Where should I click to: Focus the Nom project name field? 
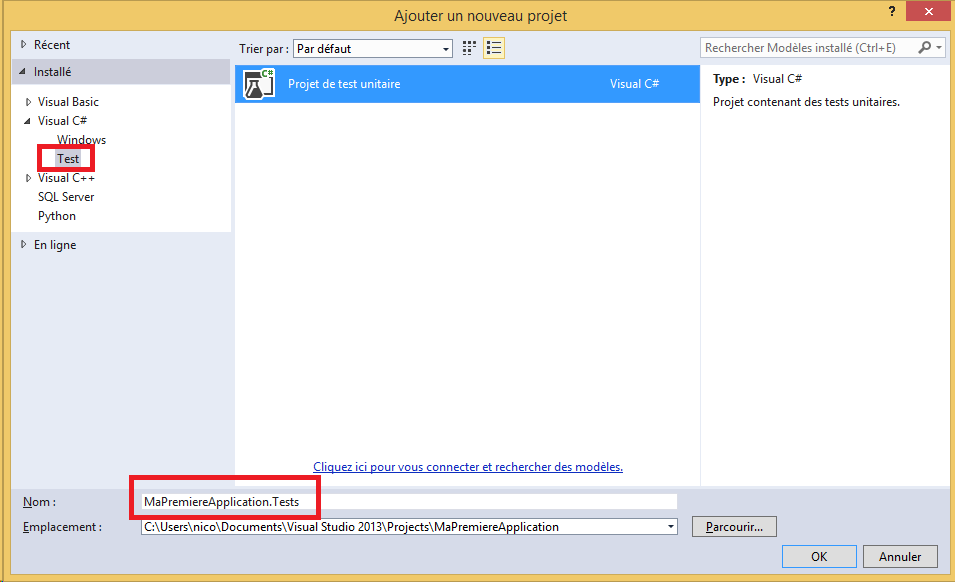click(409, 502)
